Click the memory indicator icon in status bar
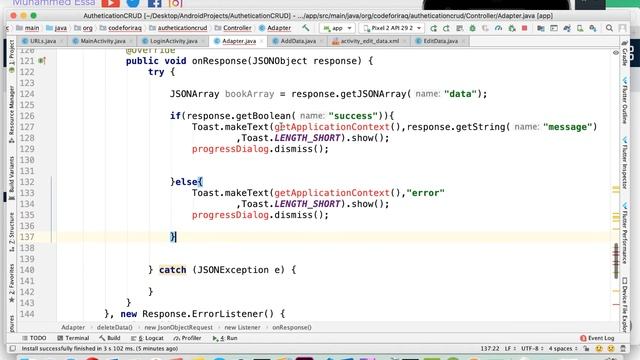 point(623,349)
